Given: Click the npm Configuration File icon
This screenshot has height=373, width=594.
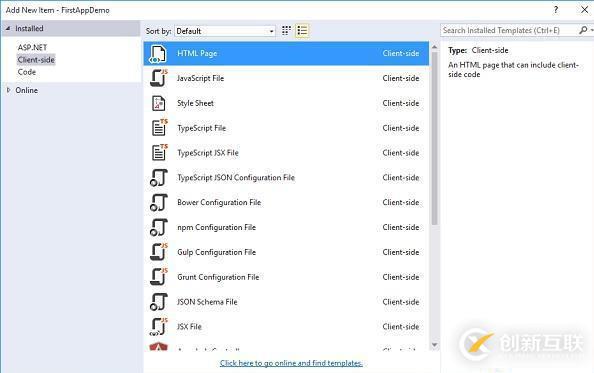Looking at the screenshot, I should pos(159,227).
